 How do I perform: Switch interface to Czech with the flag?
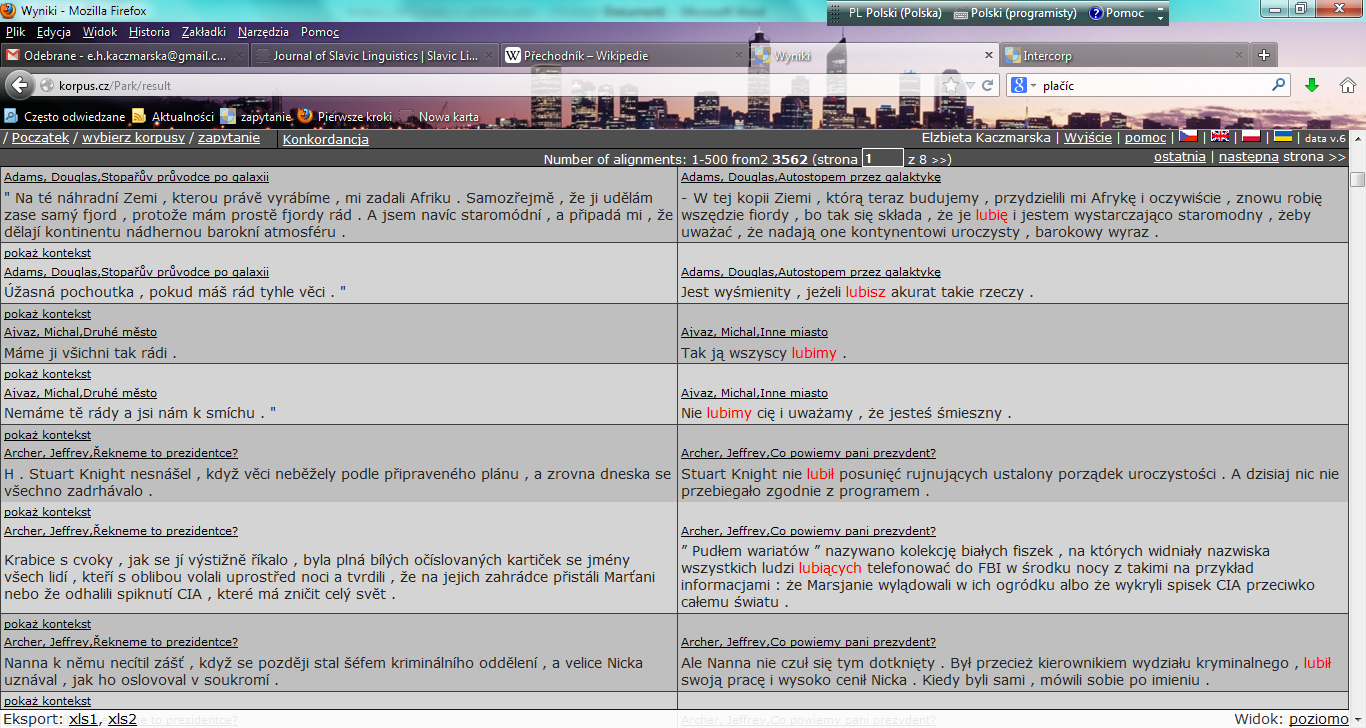click(x=1188, y=136)
